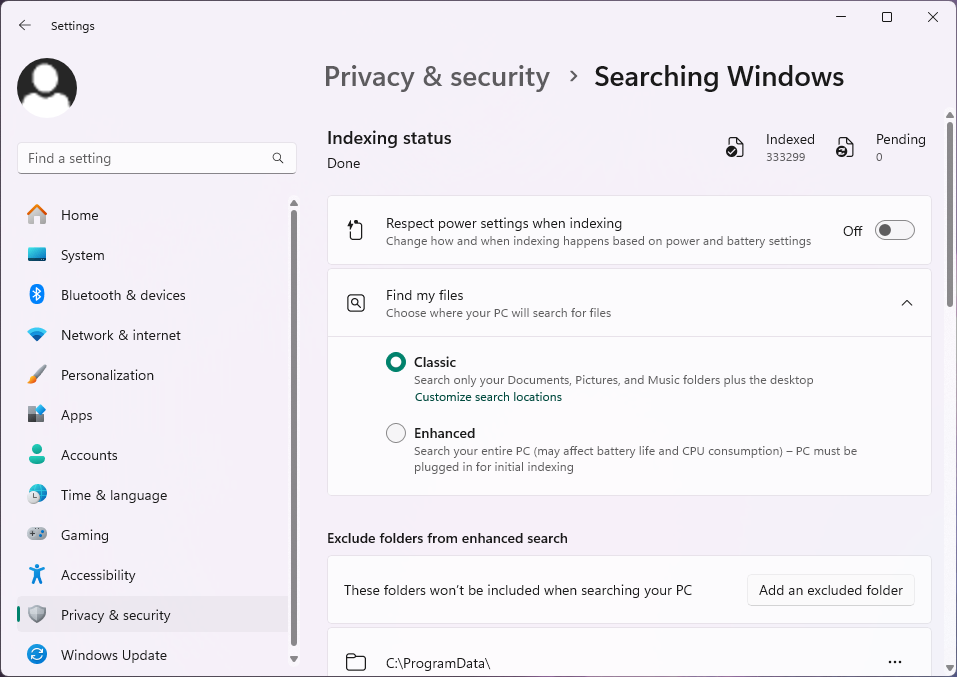
Task: Select the Enhanced search option
Action: [x=395, y=433]
